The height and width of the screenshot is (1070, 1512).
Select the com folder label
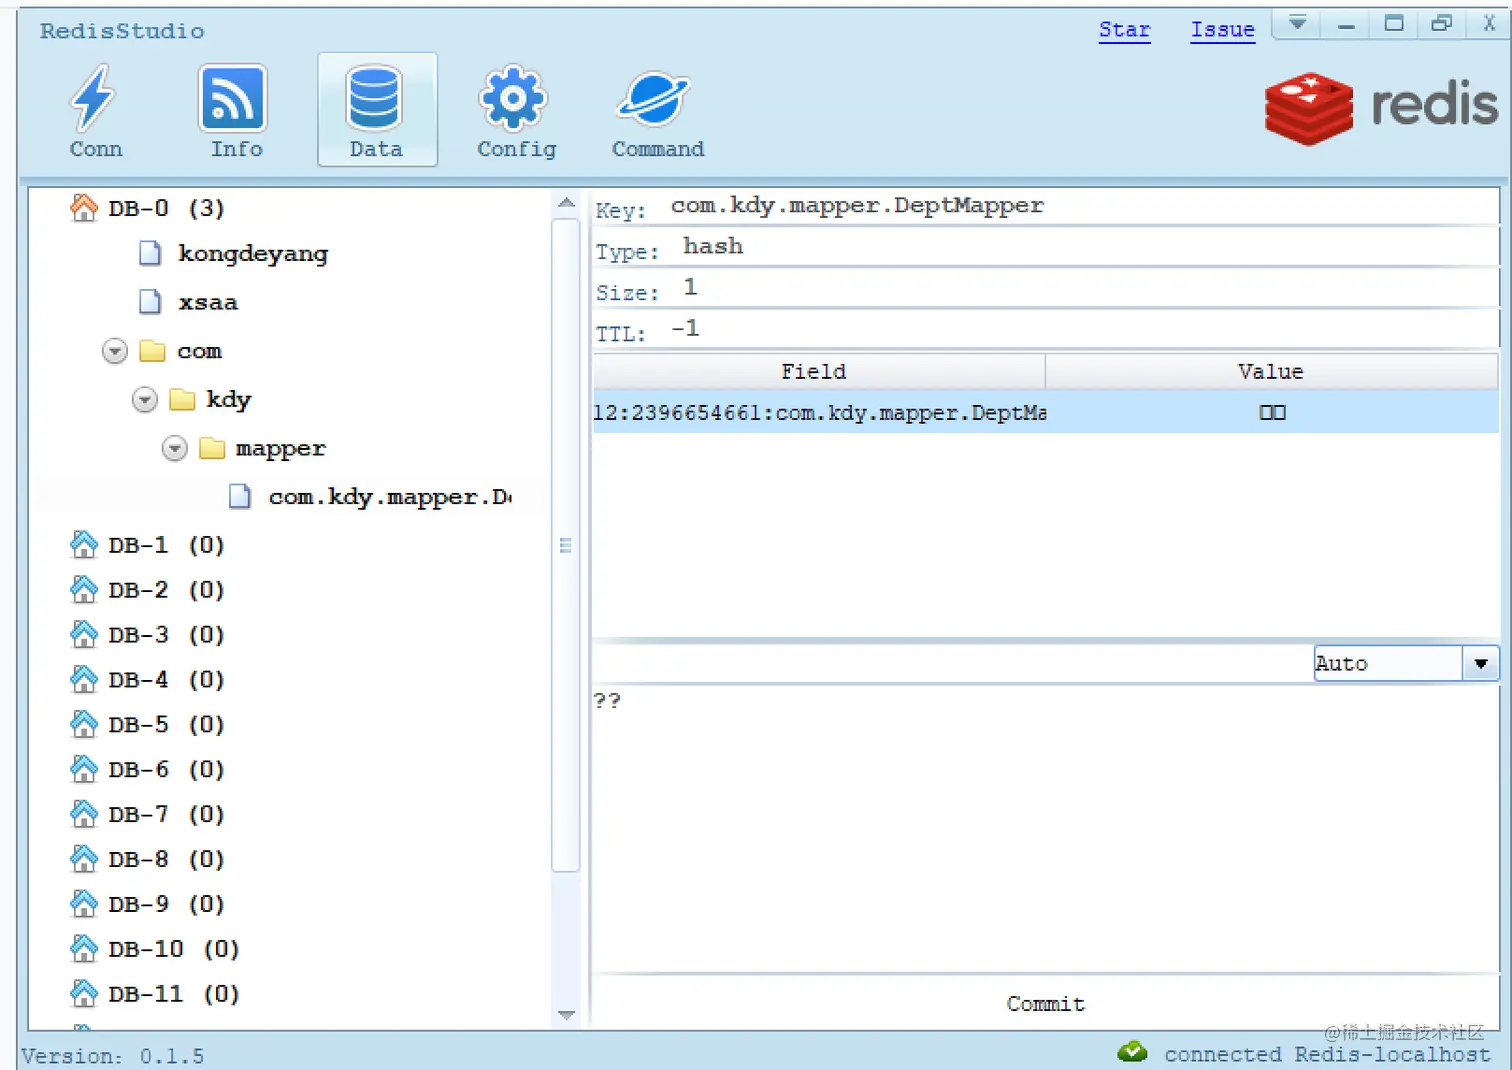point(199,351)
